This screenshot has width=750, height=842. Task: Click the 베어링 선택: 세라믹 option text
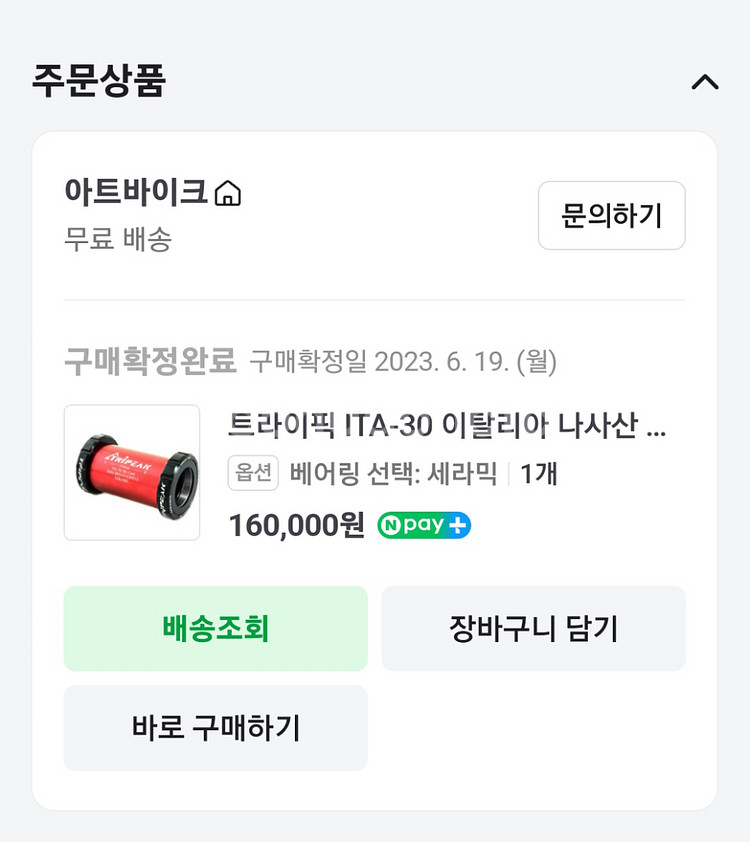(394, 473)
